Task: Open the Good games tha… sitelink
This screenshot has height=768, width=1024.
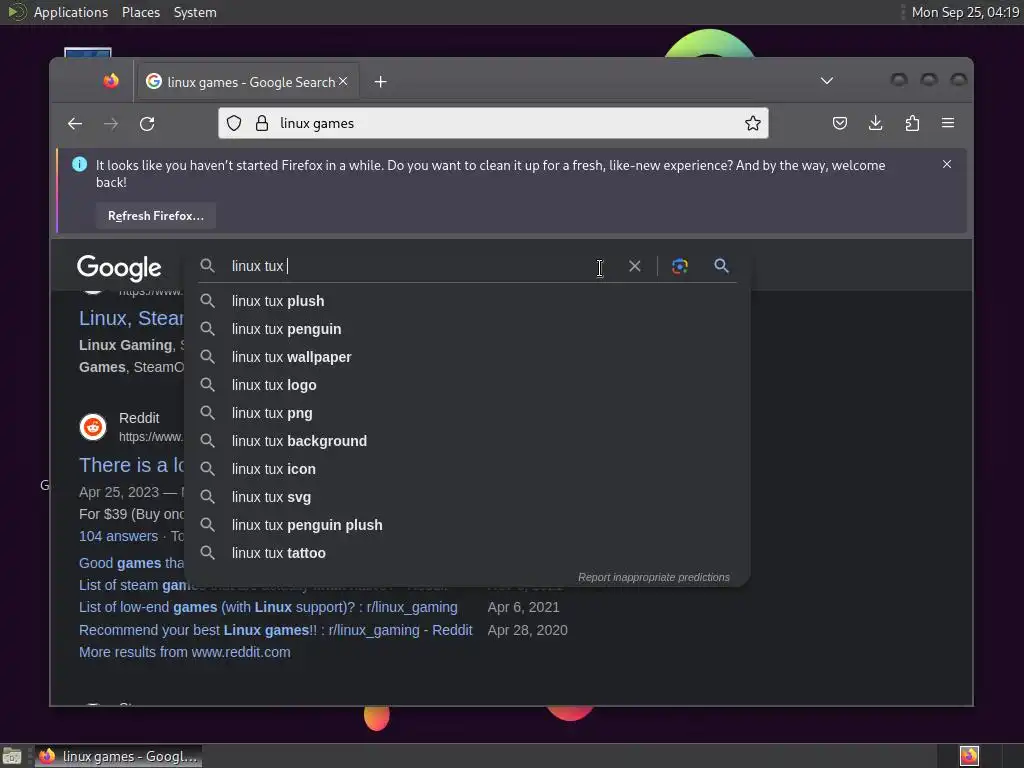Action: point(131,563)
